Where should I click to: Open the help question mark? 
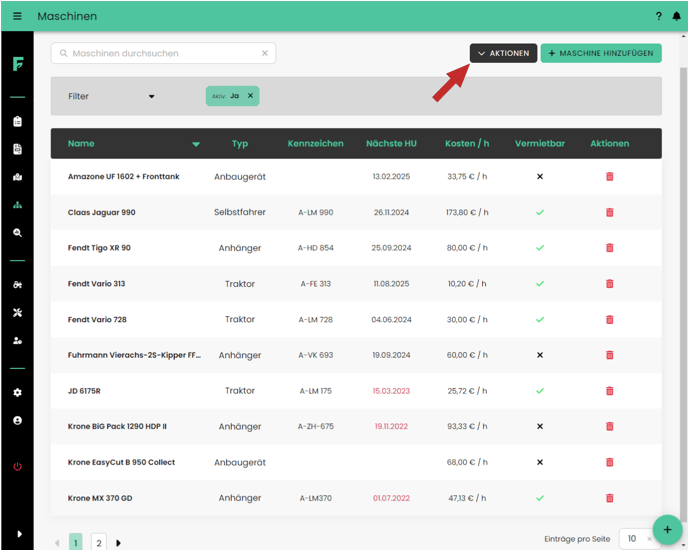coord(658,16)
